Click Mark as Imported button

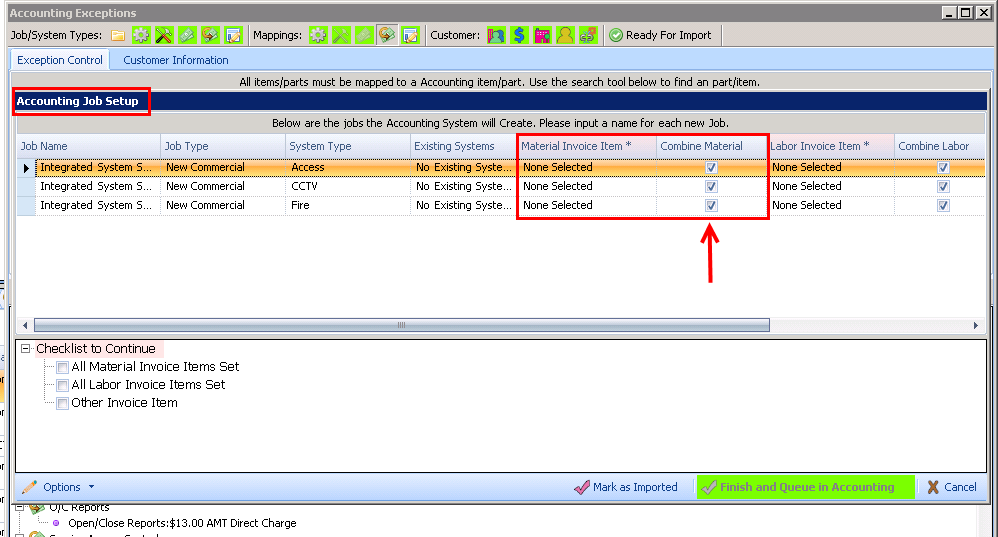[x=626, y=487]
